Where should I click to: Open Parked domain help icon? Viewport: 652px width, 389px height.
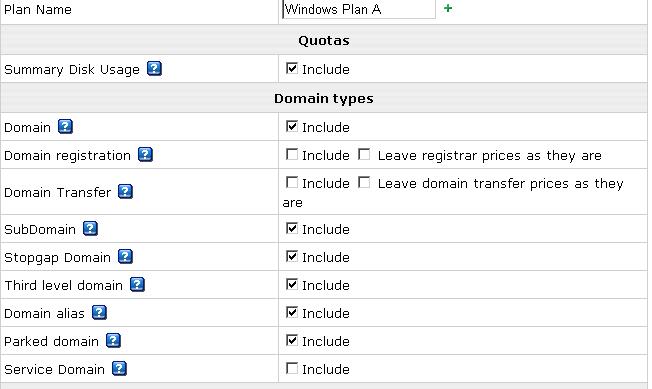pos(113,340)
